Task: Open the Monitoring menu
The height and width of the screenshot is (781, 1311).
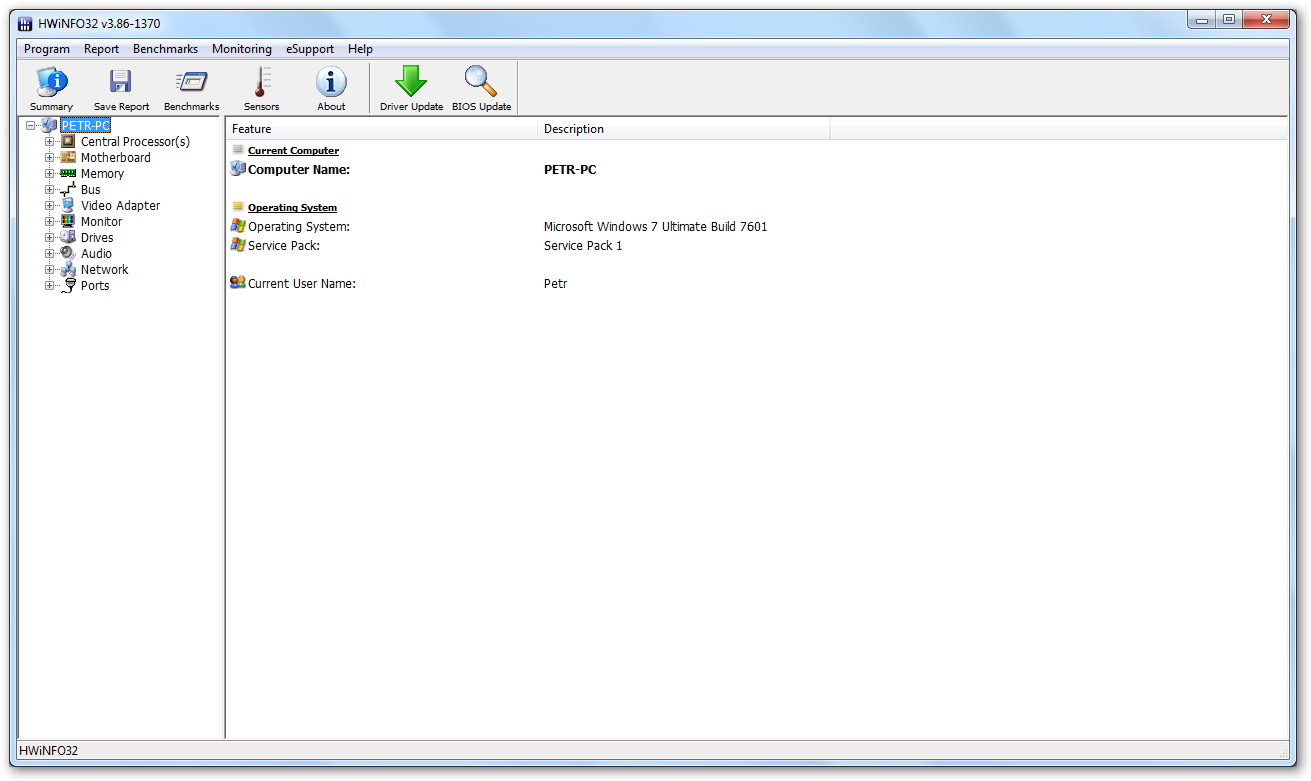Action: tap(242, 49)
